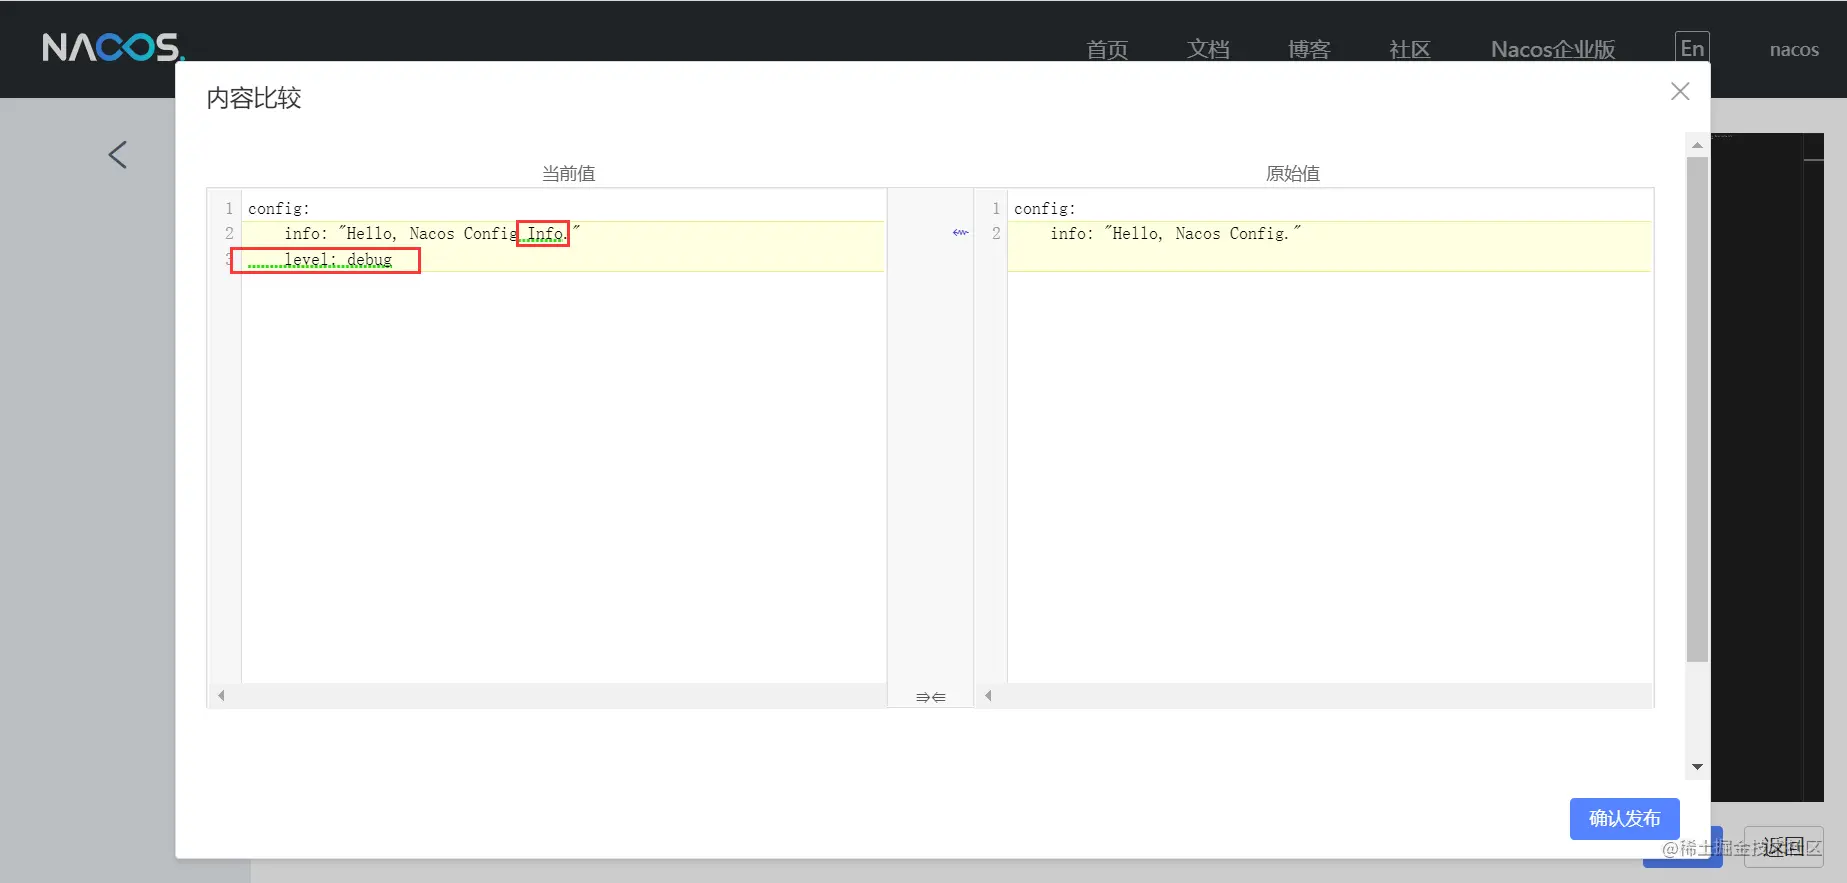
Task: Toggle scroll lock icon between diff panes
Action: pos(930,697)
